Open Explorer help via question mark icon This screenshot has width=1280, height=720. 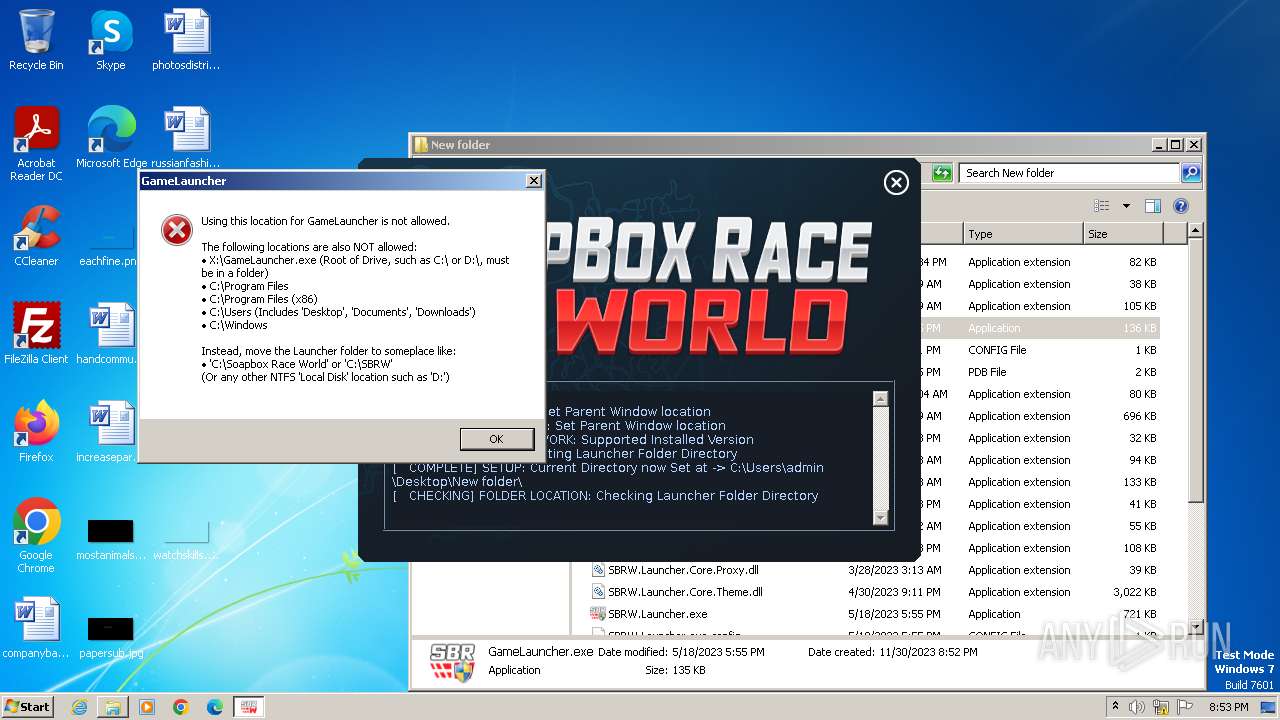[1181, 206]
